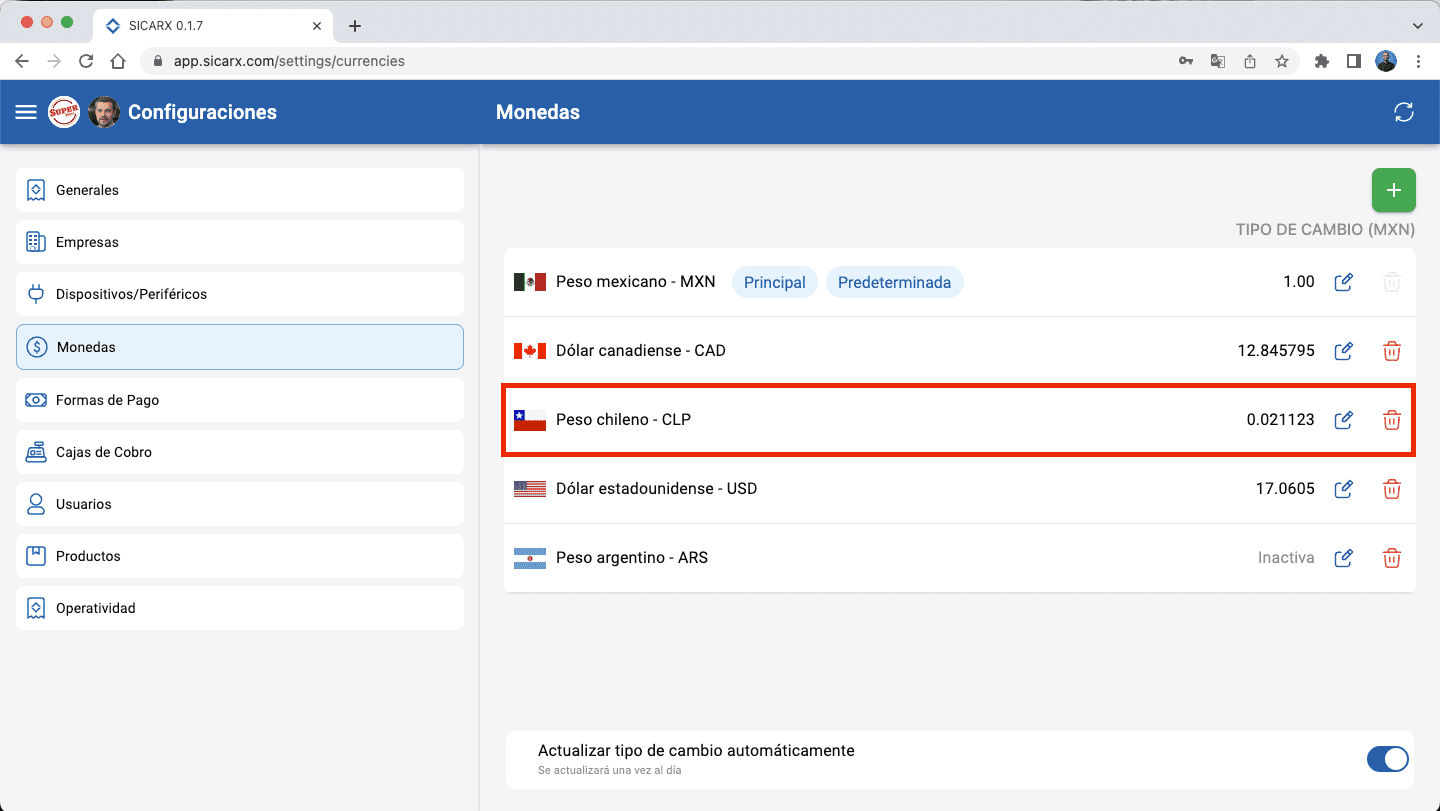Select the Principal badge on Peso mexicano
Image resolution: width=1440 pixels, height=811 pixels.
point(774,282)
